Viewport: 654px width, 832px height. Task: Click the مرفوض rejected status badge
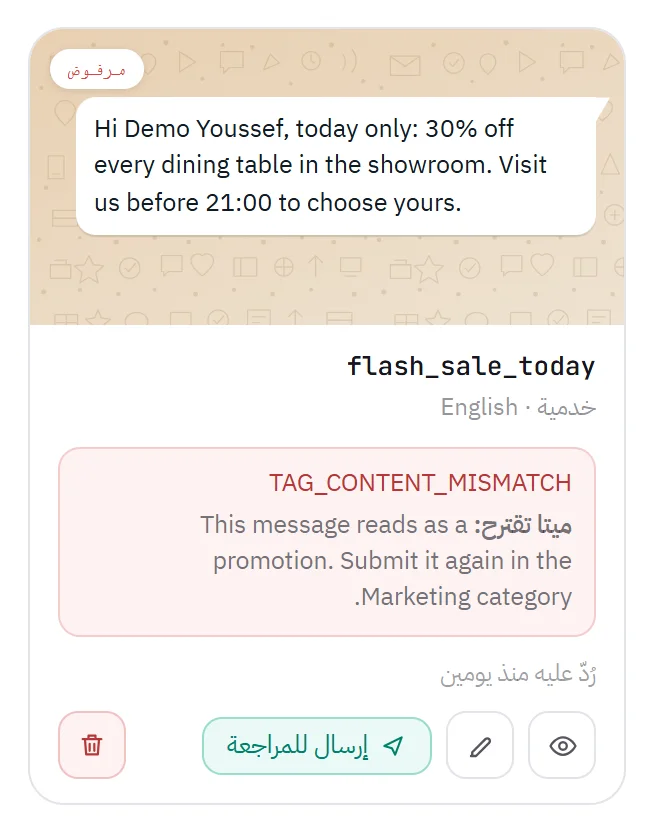click(97, 69)
